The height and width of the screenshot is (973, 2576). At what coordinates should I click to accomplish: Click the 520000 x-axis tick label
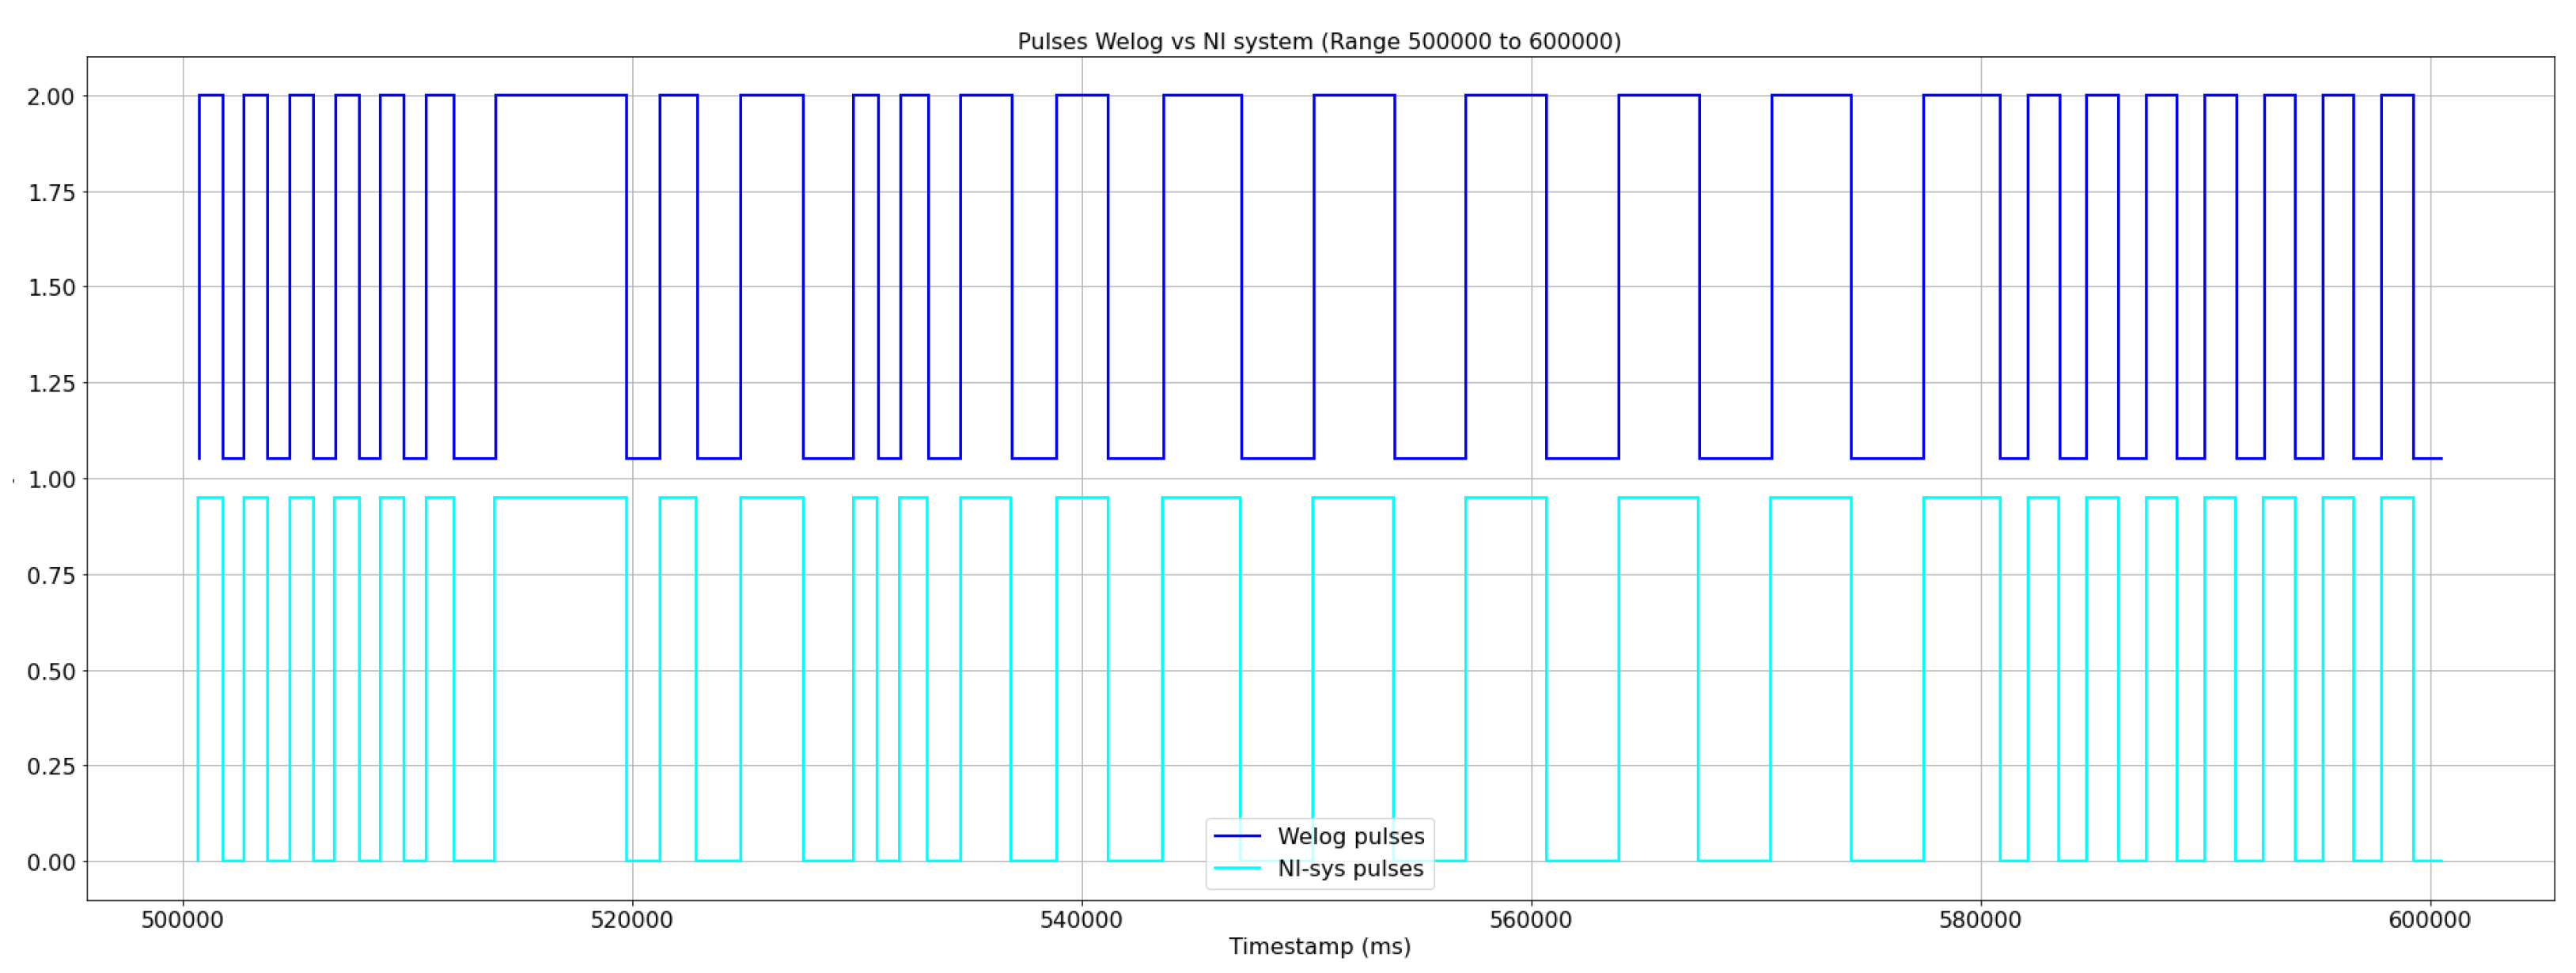pos(631,920)
